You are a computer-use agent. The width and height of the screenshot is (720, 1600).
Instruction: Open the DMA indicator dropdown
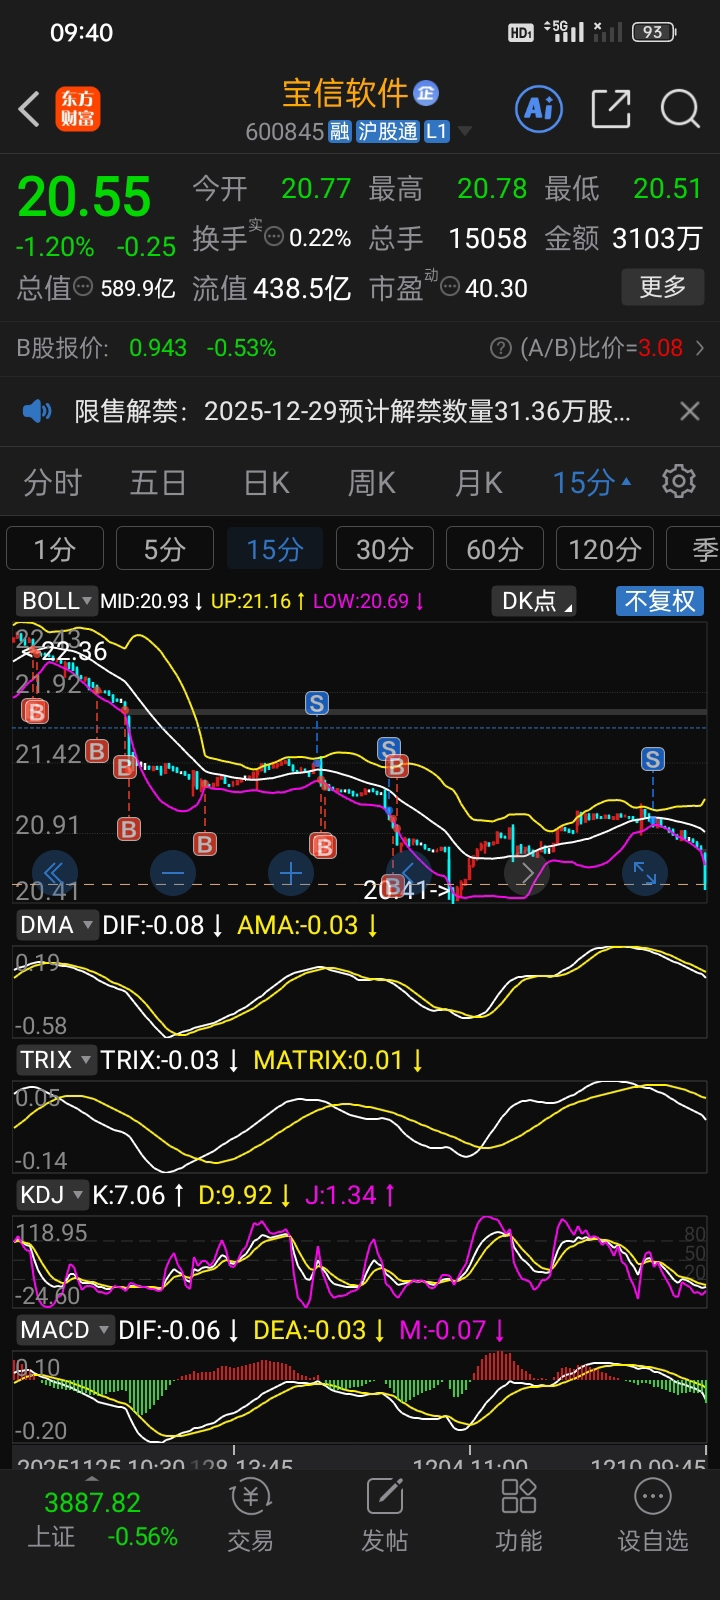coord(56,925)
